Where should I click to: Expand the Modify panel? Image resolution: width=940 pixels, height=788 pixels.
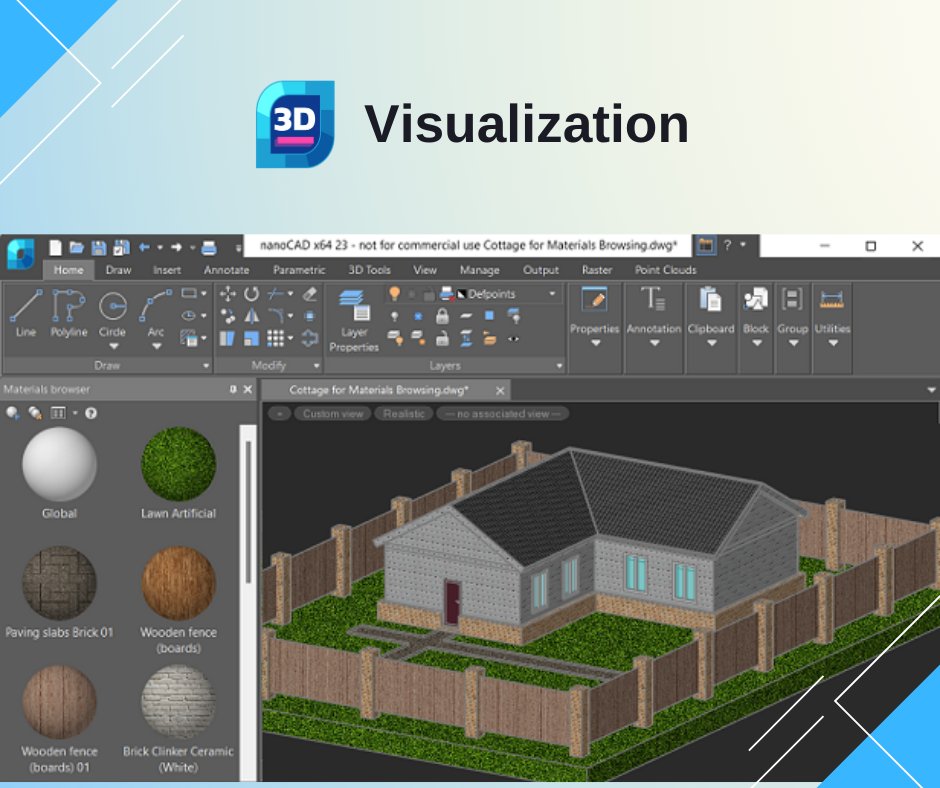tap(317, 365)
